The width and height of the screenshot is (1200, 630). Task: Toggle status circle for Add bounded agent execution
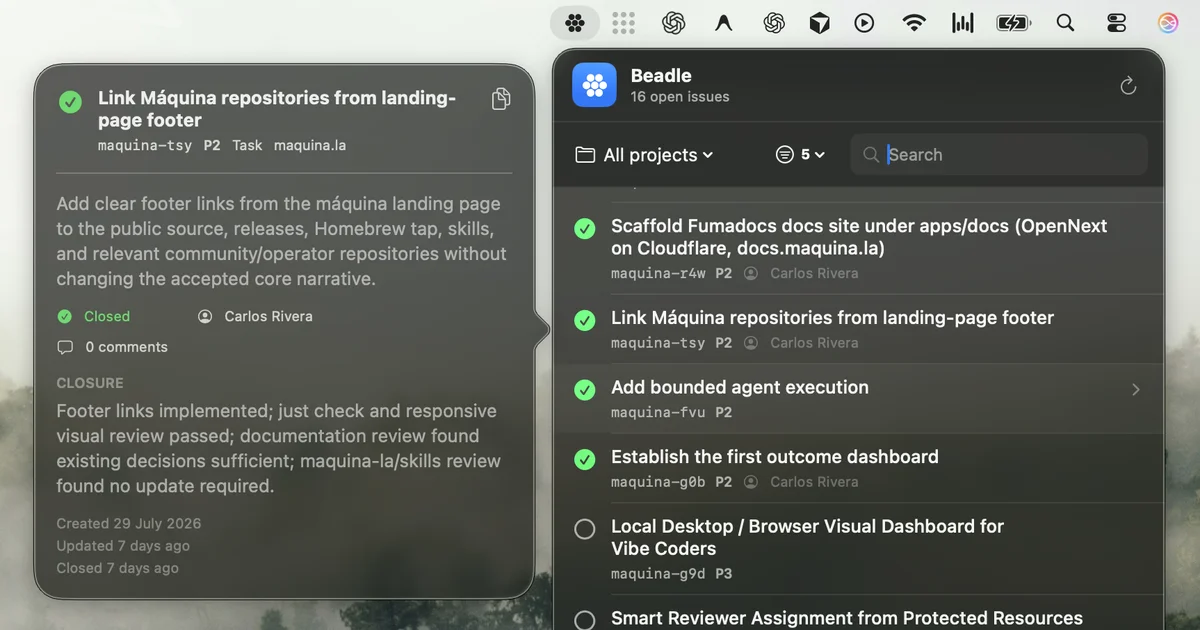[x=585, y=390]
